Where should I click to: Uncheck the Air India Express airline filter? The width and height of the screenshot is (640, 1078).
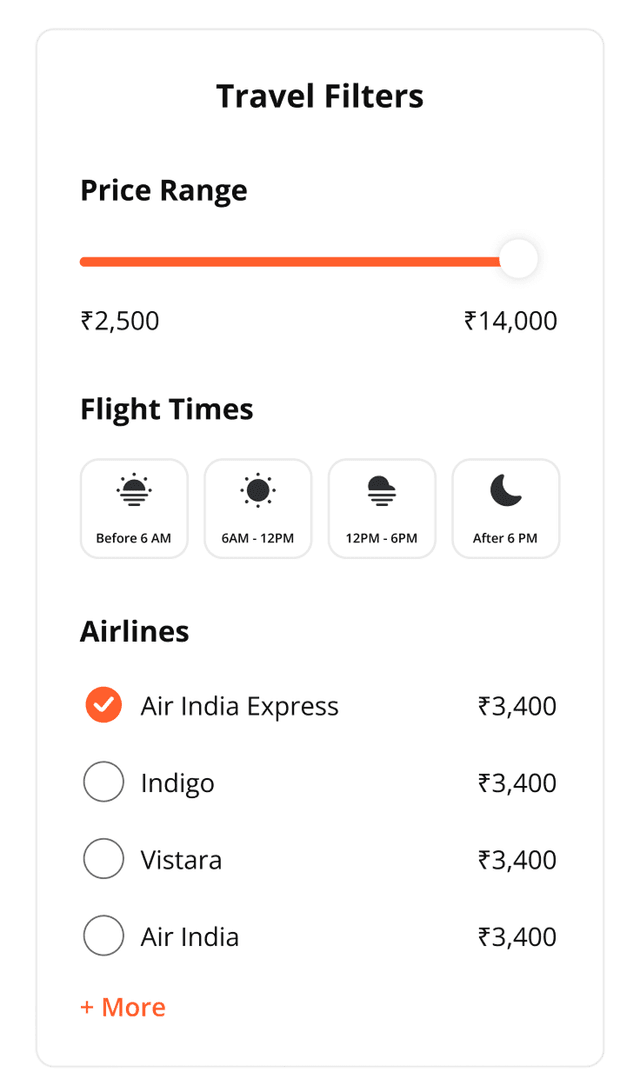pos(104,705)
